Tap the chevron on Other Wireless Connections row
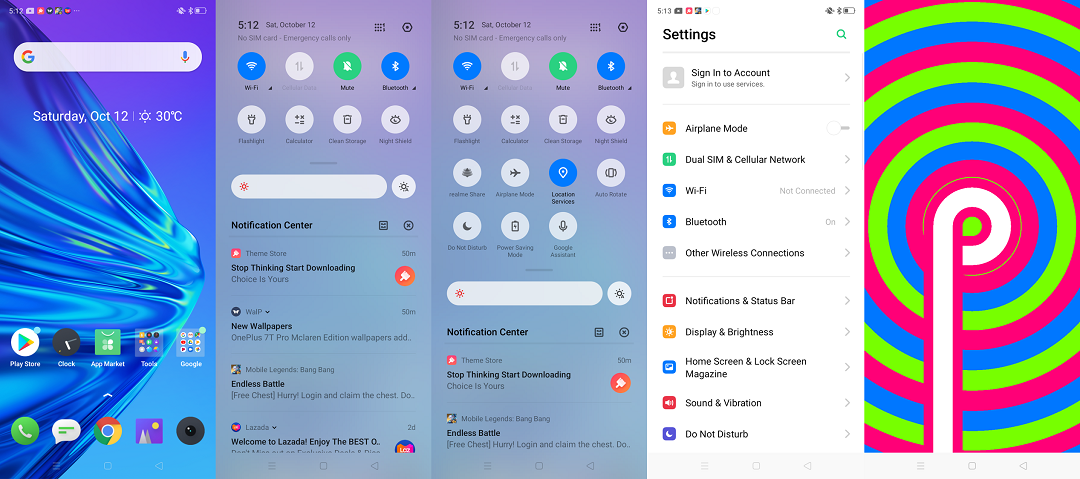 [847, 253]
